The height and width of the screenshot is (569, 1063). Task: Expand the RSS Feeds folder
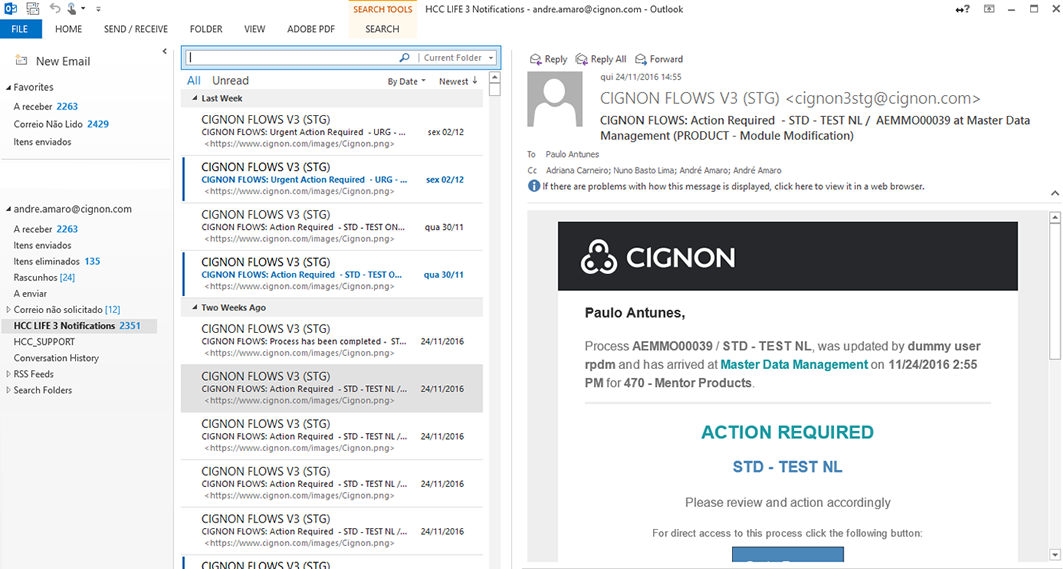click(9, 374)
